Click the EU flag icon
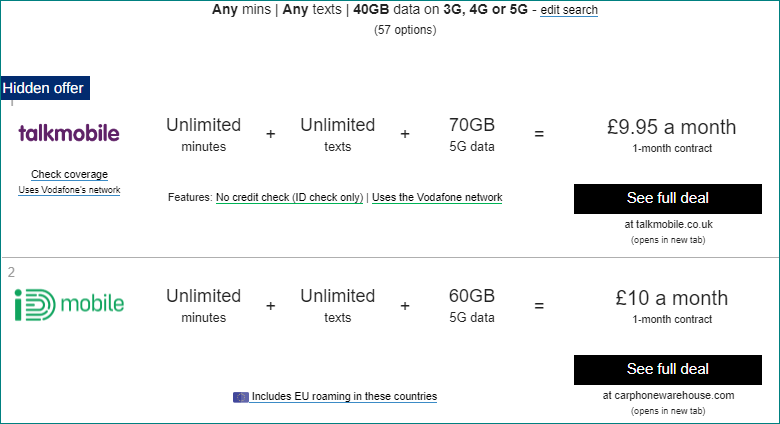780x424 pixels. click(x=240, y=397)
